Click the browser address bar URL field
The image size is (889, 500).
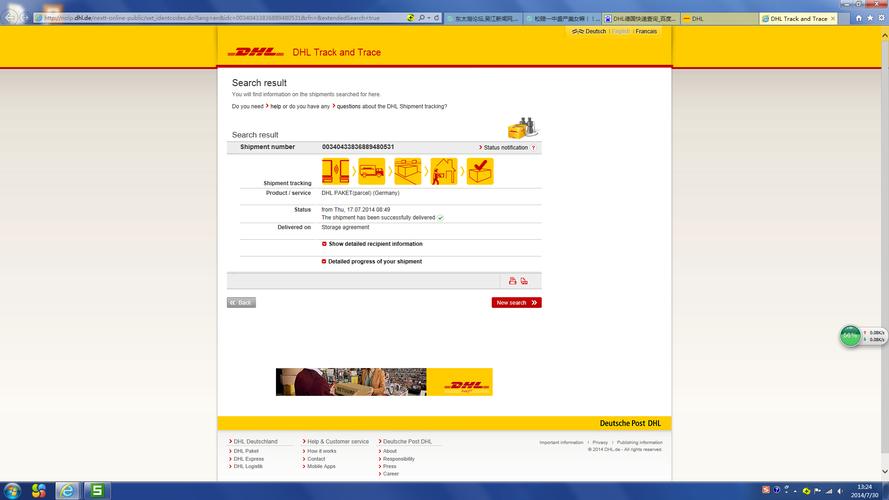point(221,18)
